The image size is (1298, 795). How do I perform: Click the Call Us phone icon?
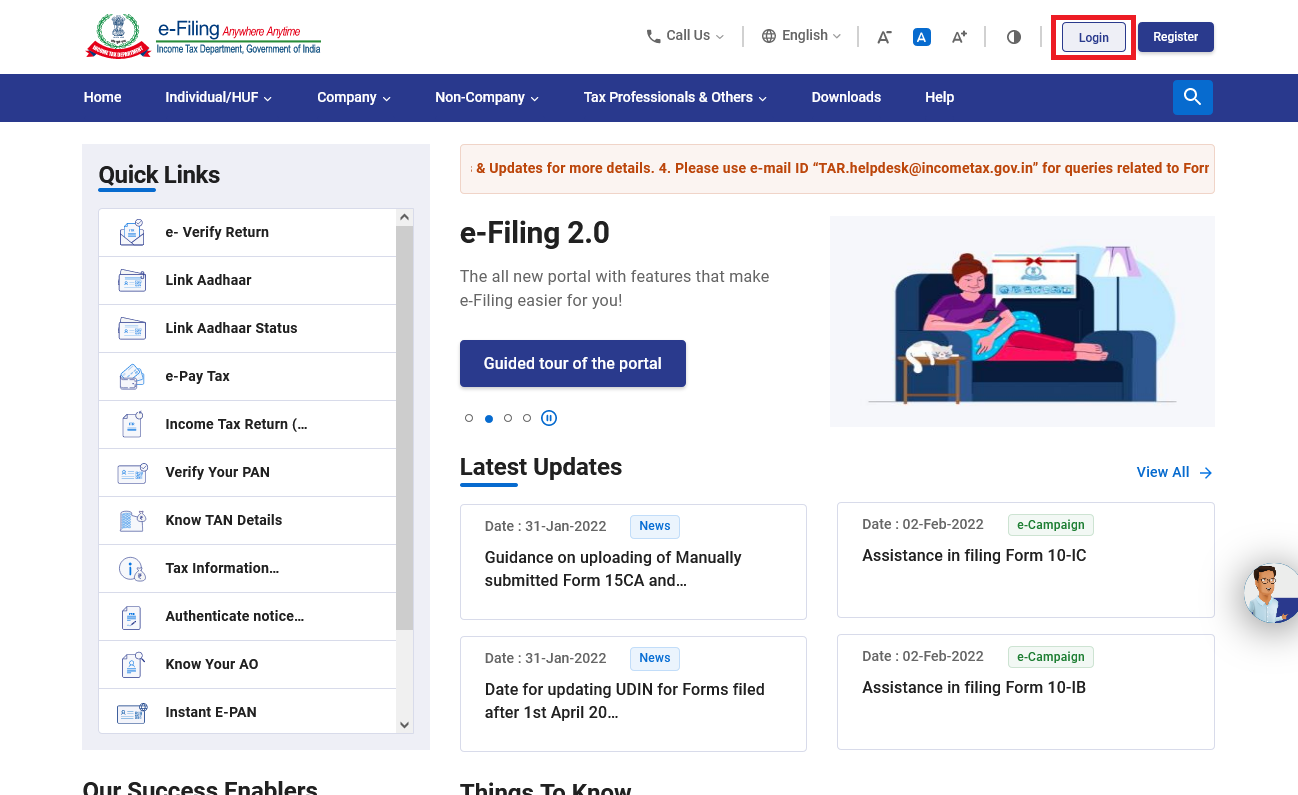[x=654, y=36]
